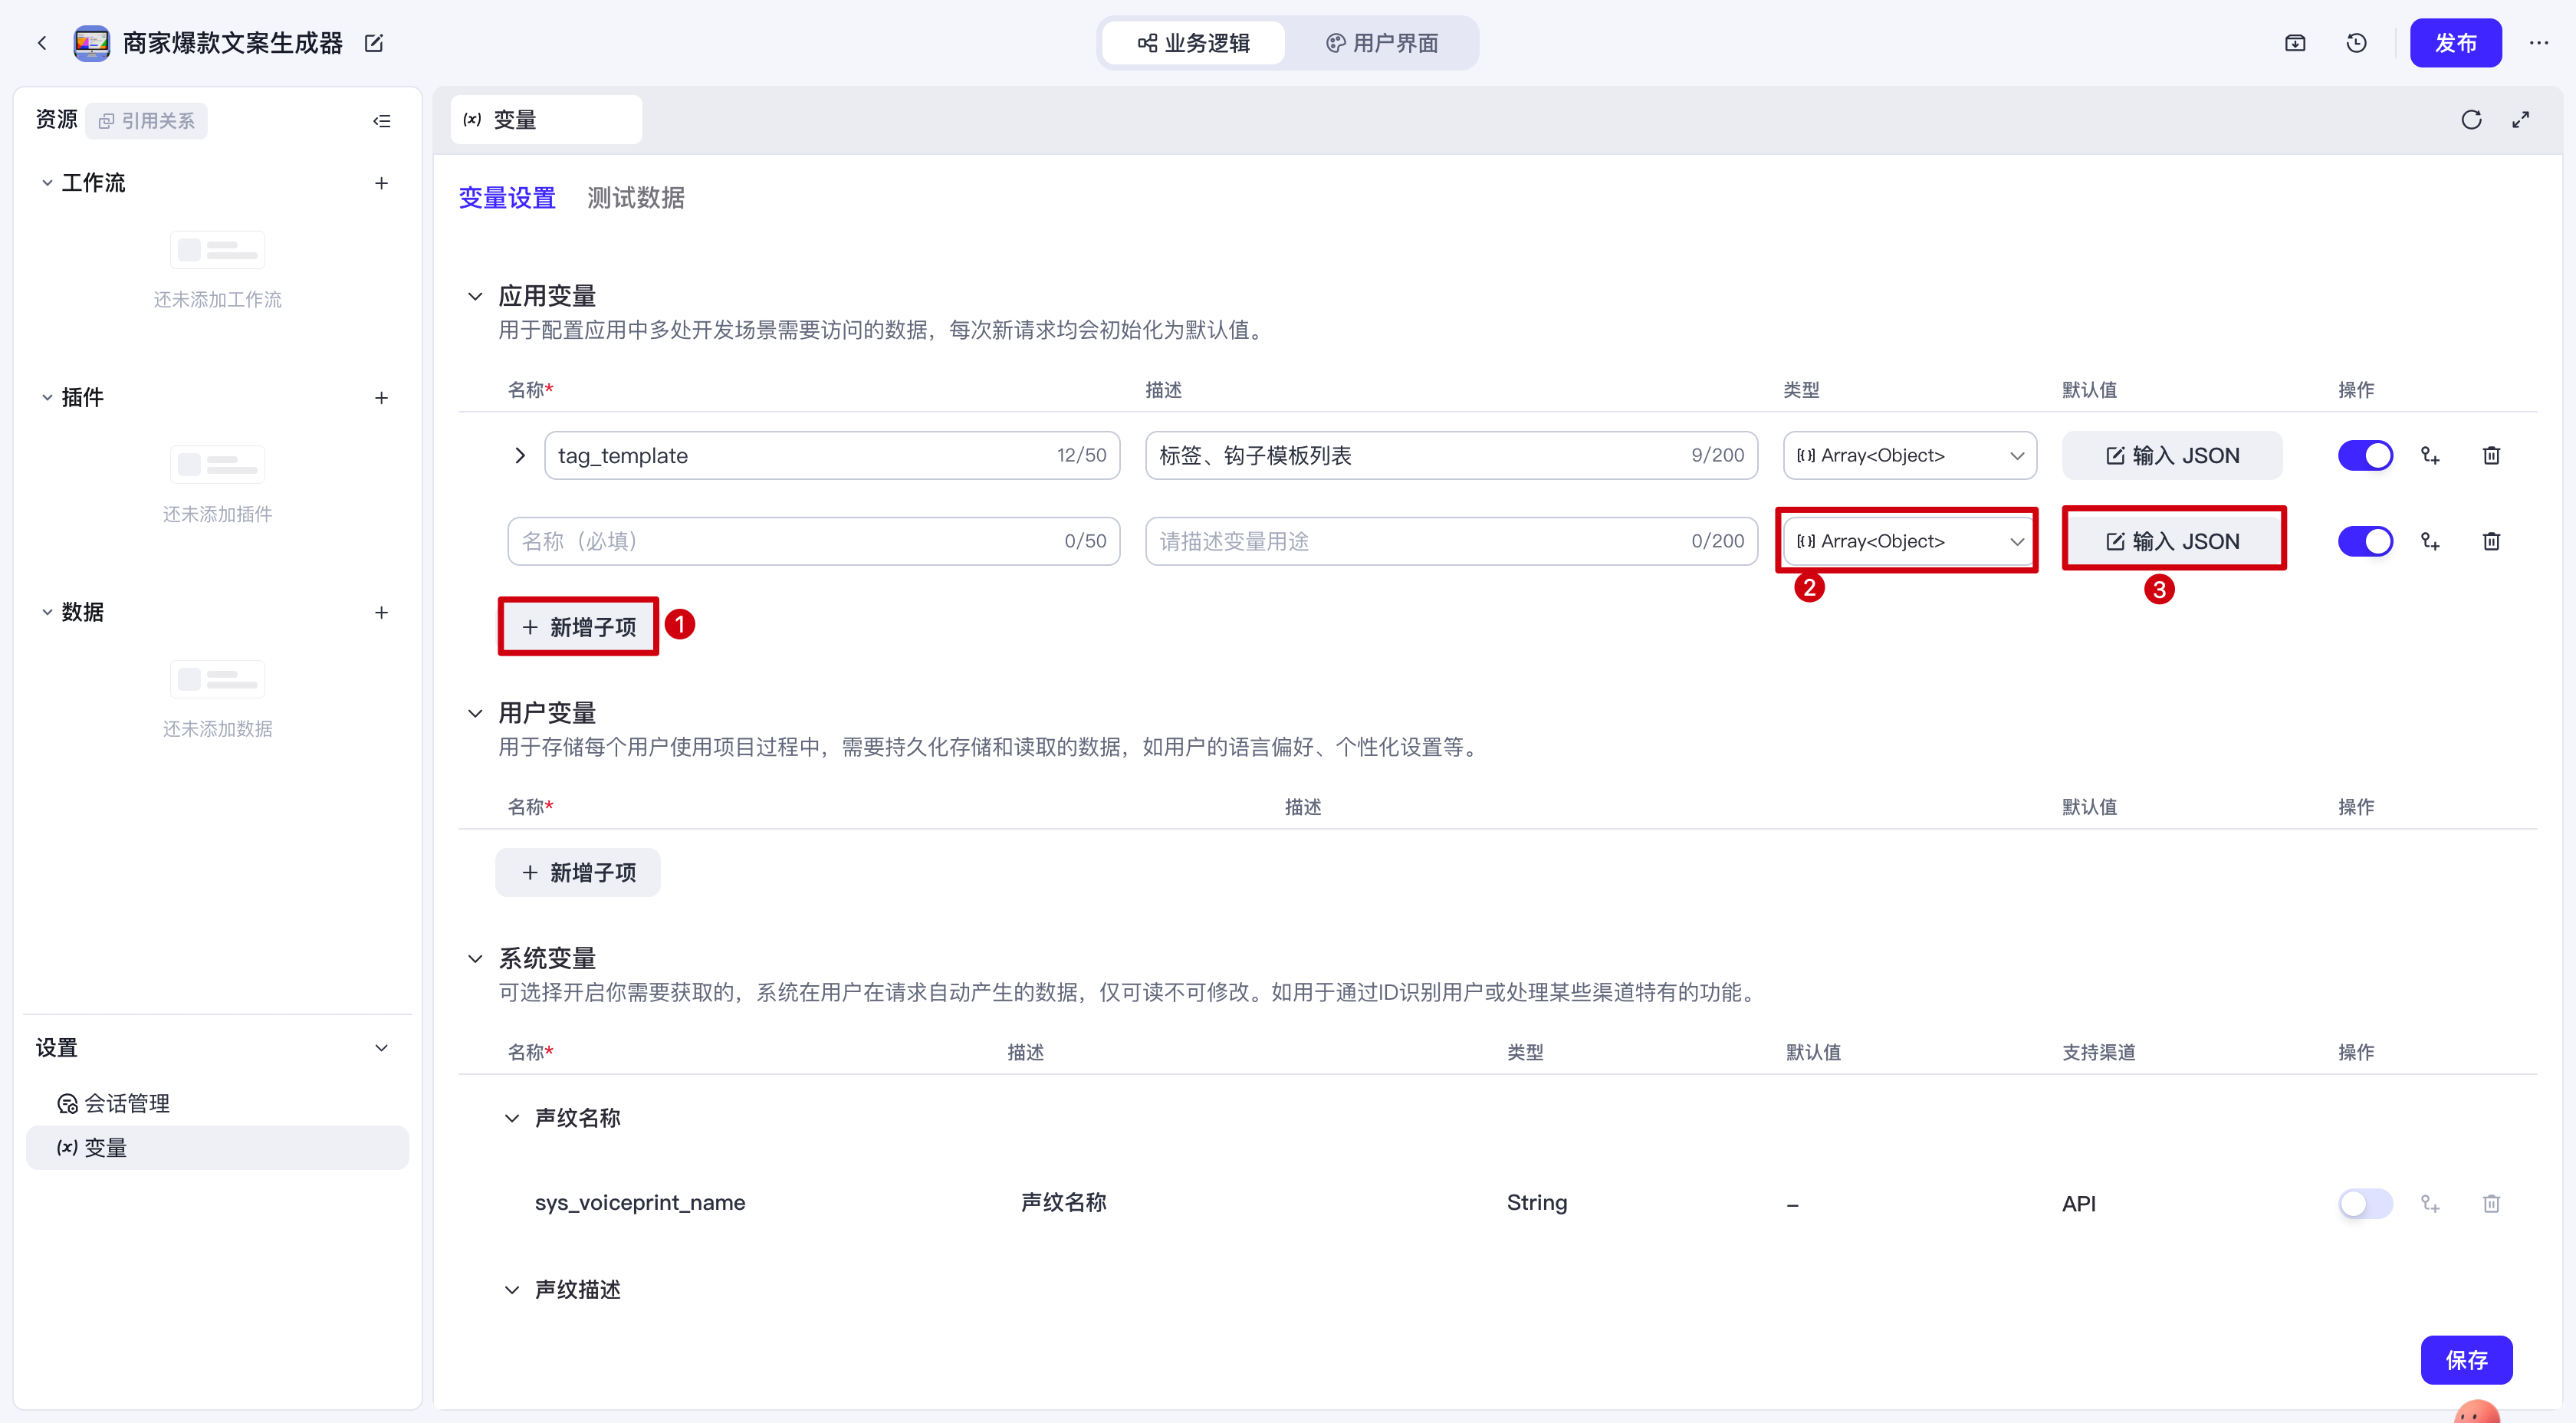Switch to 用户界面 tab

click(x=1383, y=43)
